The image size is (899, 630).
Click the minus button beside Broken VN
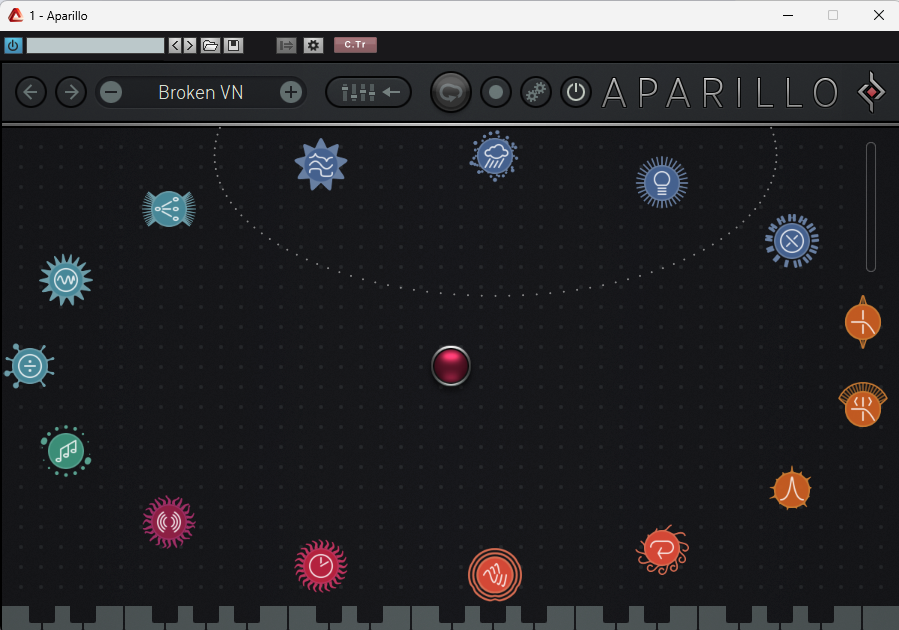tap(111, 92)
